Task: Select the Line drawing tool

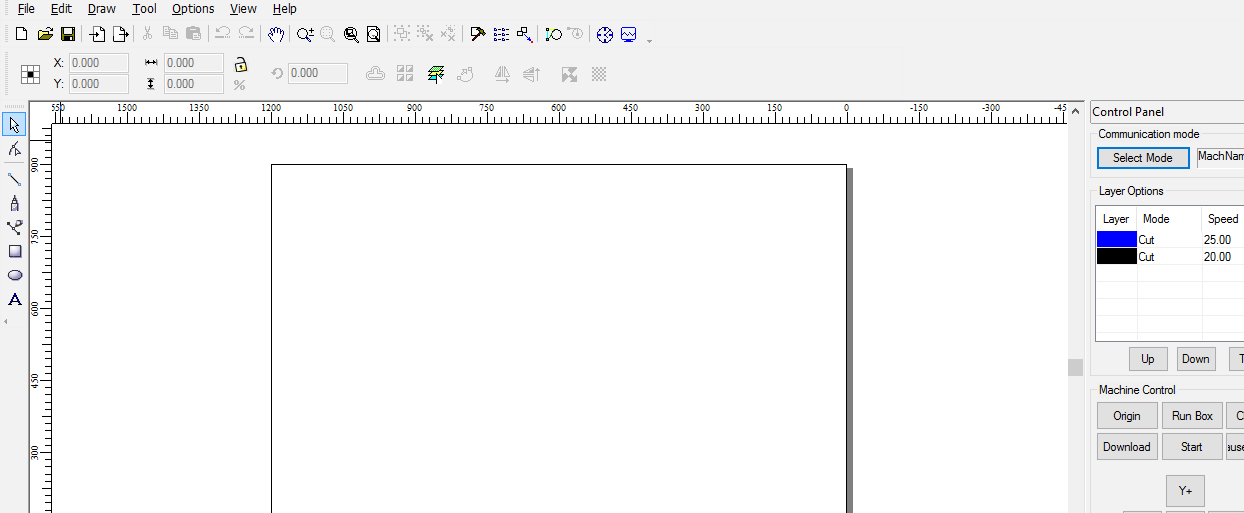Action: click(14, 179)
